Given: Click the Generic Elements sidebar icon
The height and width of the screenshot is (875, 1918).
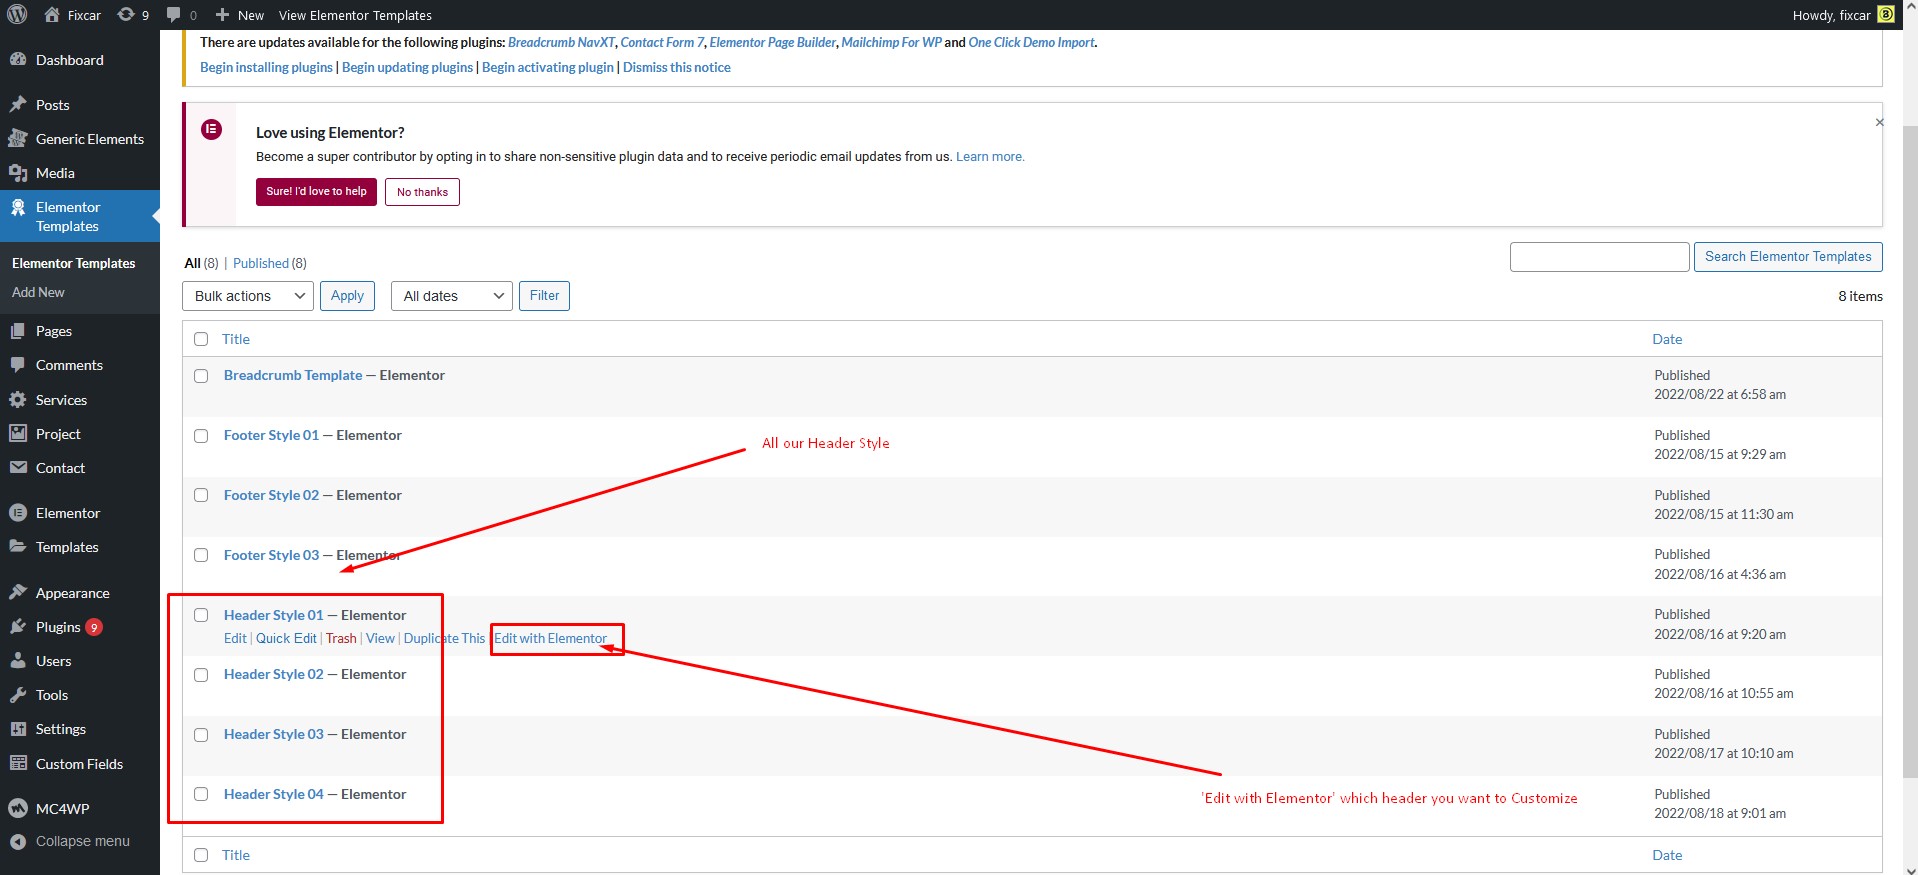Looking at the screenshot, I should (18, 139).
